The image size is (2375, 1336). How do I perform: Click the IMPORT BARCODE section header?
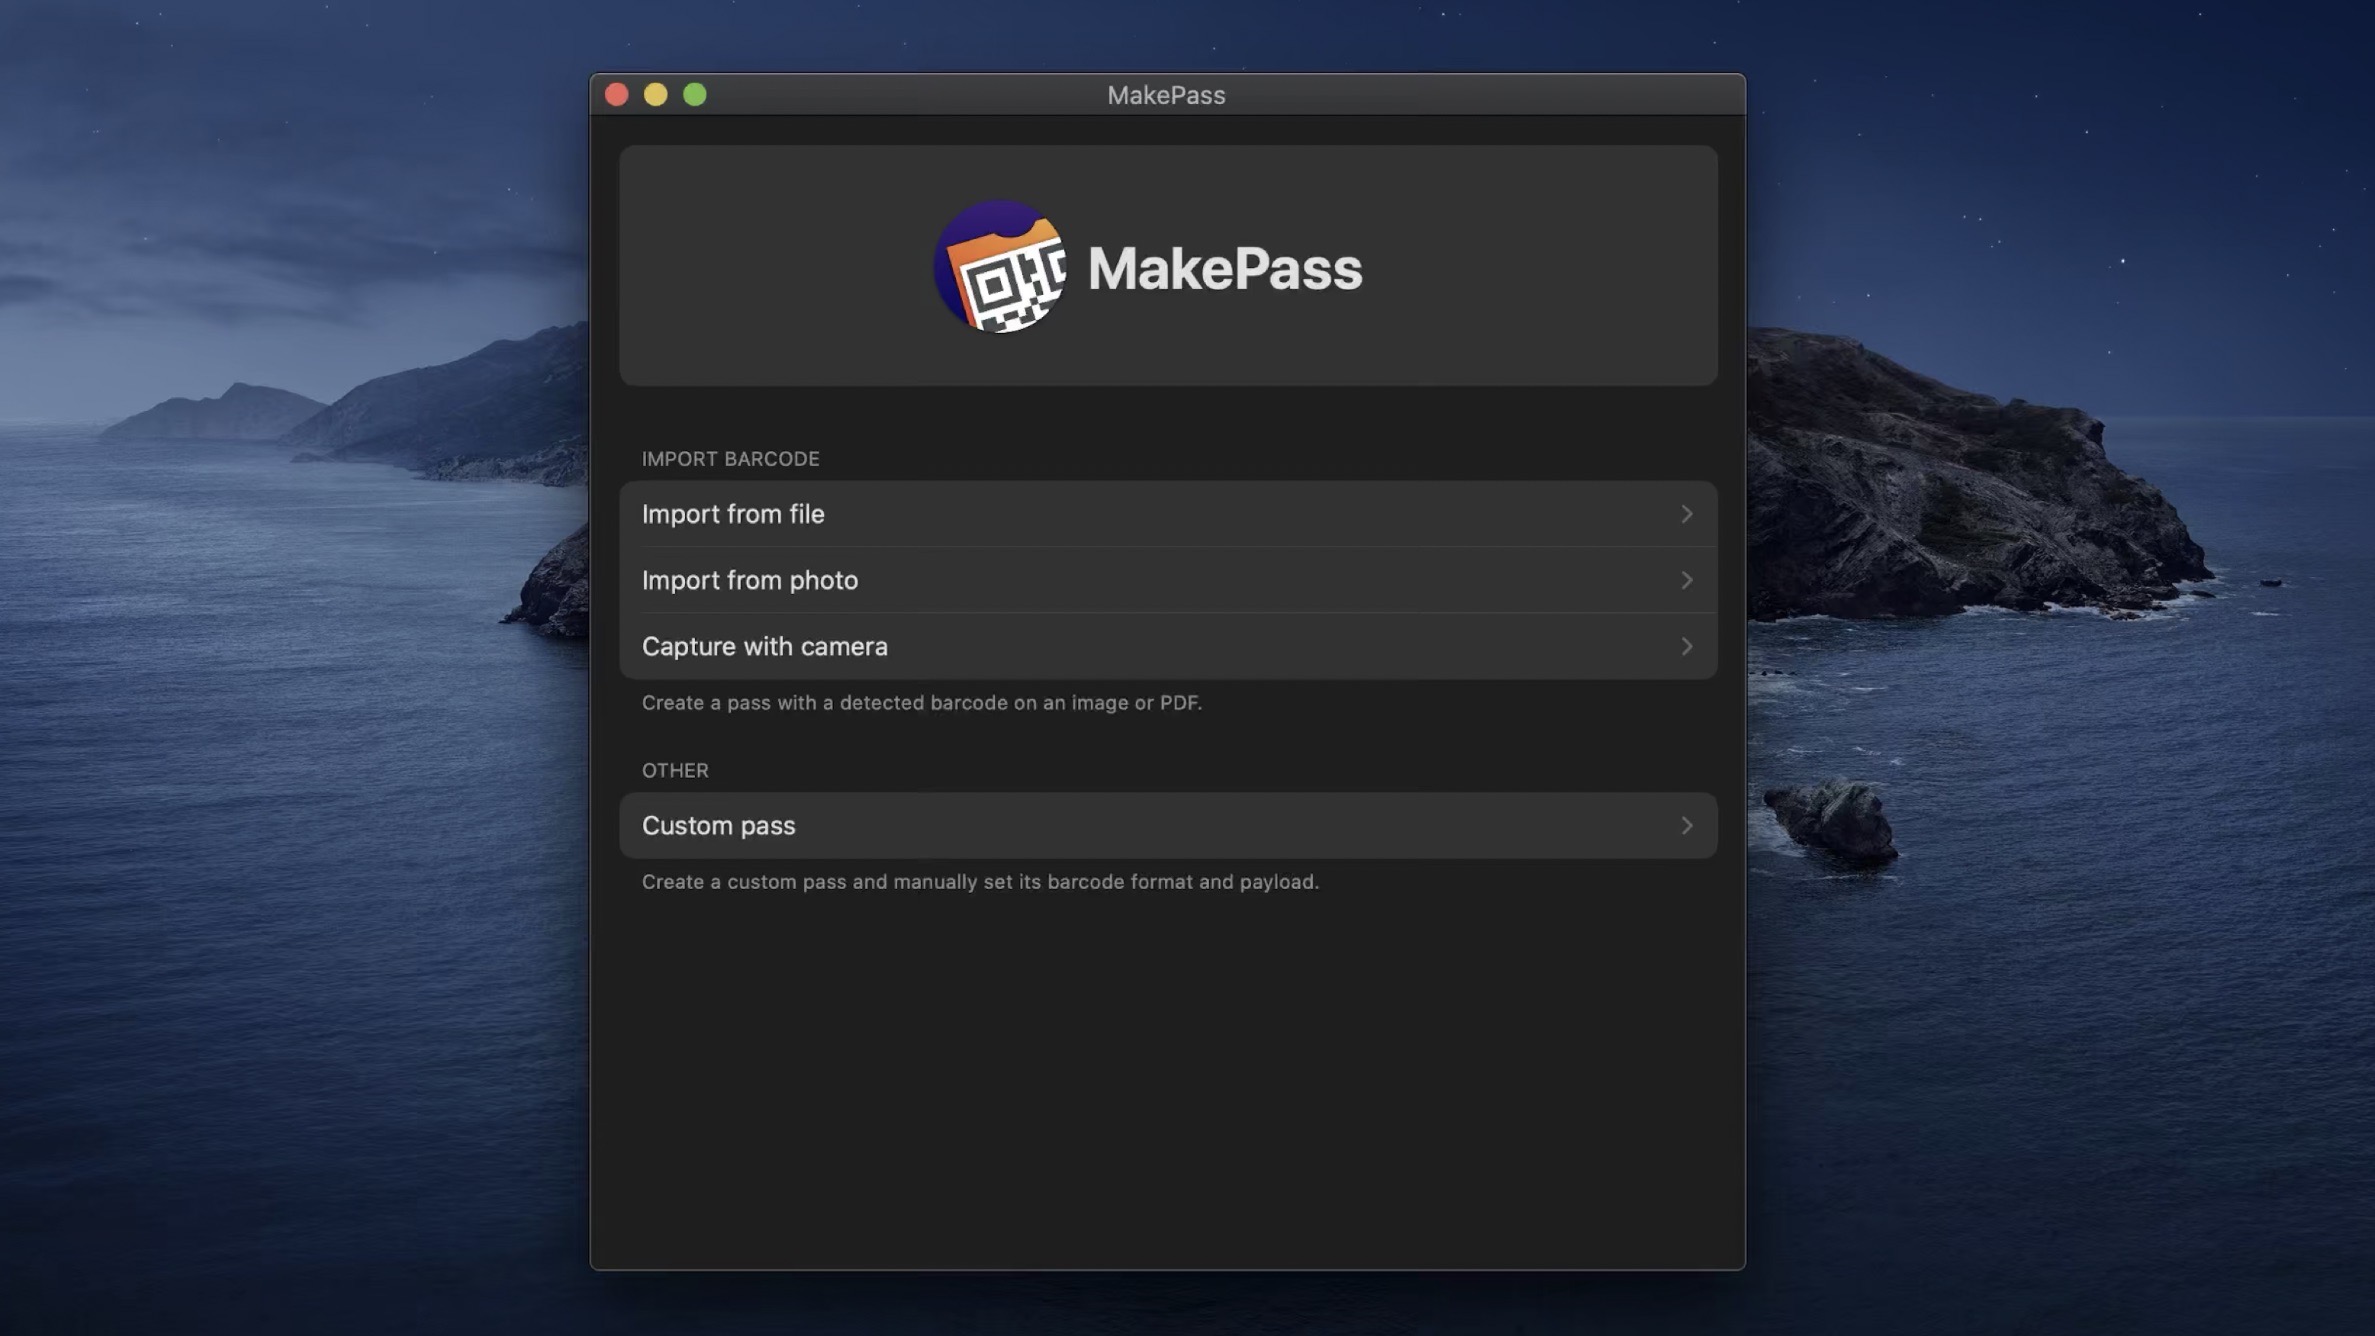click(x=731, y=459)
